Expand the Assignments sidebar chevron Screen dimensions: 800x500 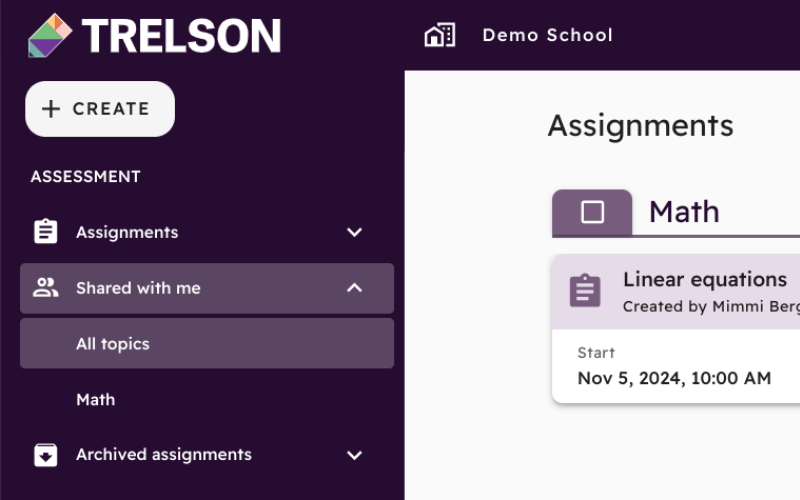[354, 232]
